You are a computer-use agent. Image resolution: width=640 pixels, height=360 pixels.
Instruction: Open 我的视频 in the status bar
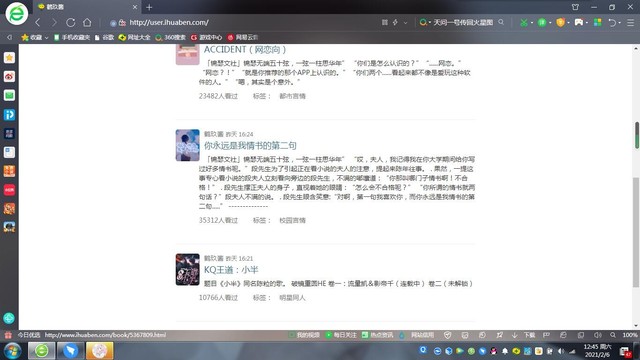pos(304,335)
